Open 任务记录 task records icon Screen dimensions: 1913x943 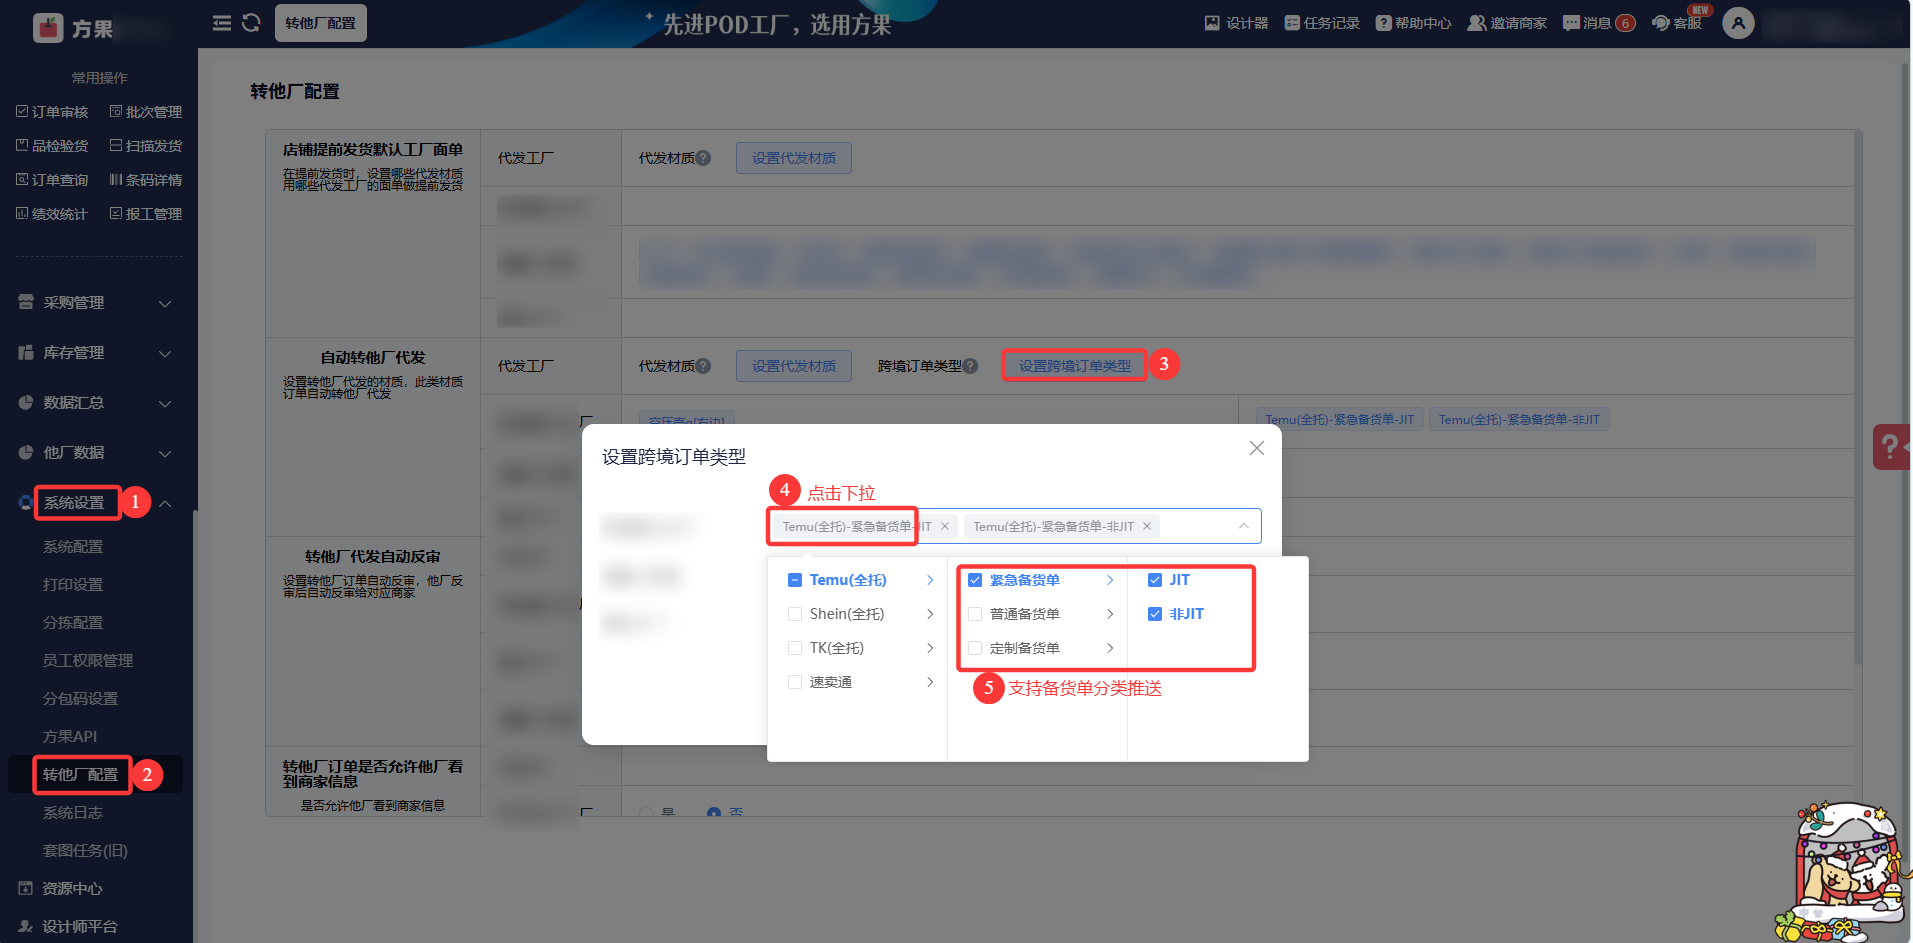click(1292, 23)
